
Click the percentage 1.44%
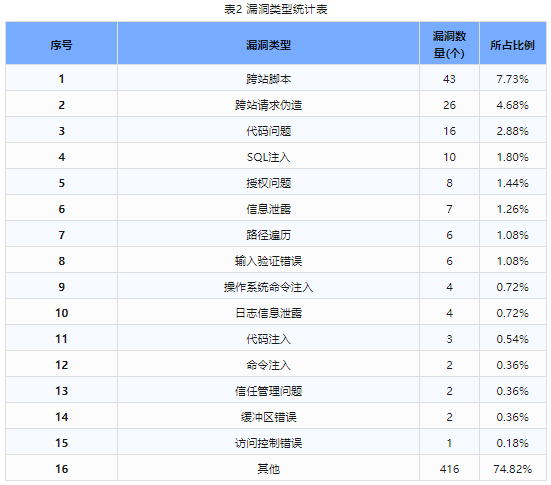512,183
